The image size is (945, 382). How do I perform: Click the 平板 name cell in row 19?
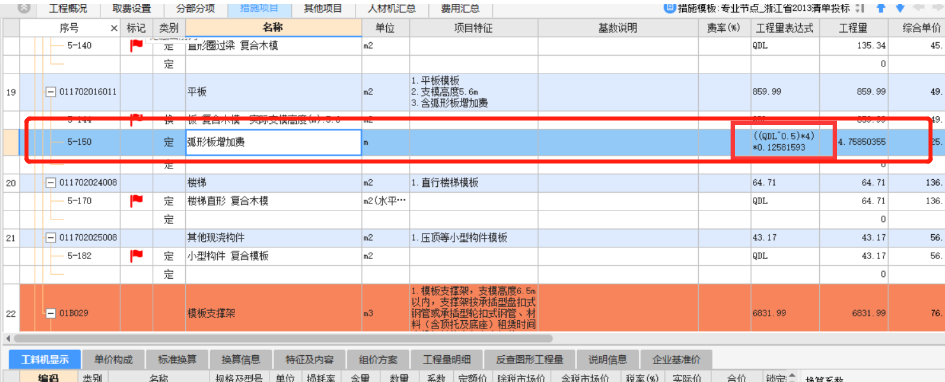point(274,92)
